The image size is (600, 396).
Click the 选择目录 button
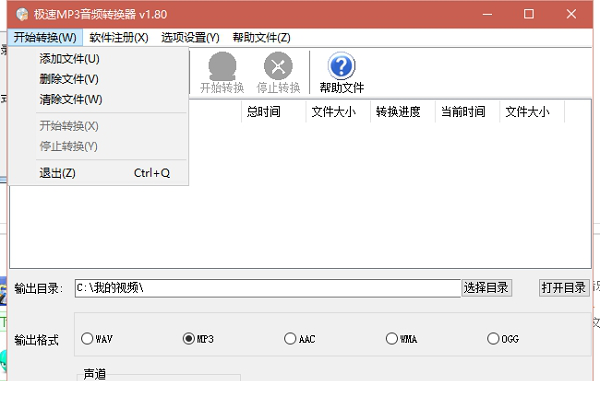pyautogui.click(x=486, y=288)
